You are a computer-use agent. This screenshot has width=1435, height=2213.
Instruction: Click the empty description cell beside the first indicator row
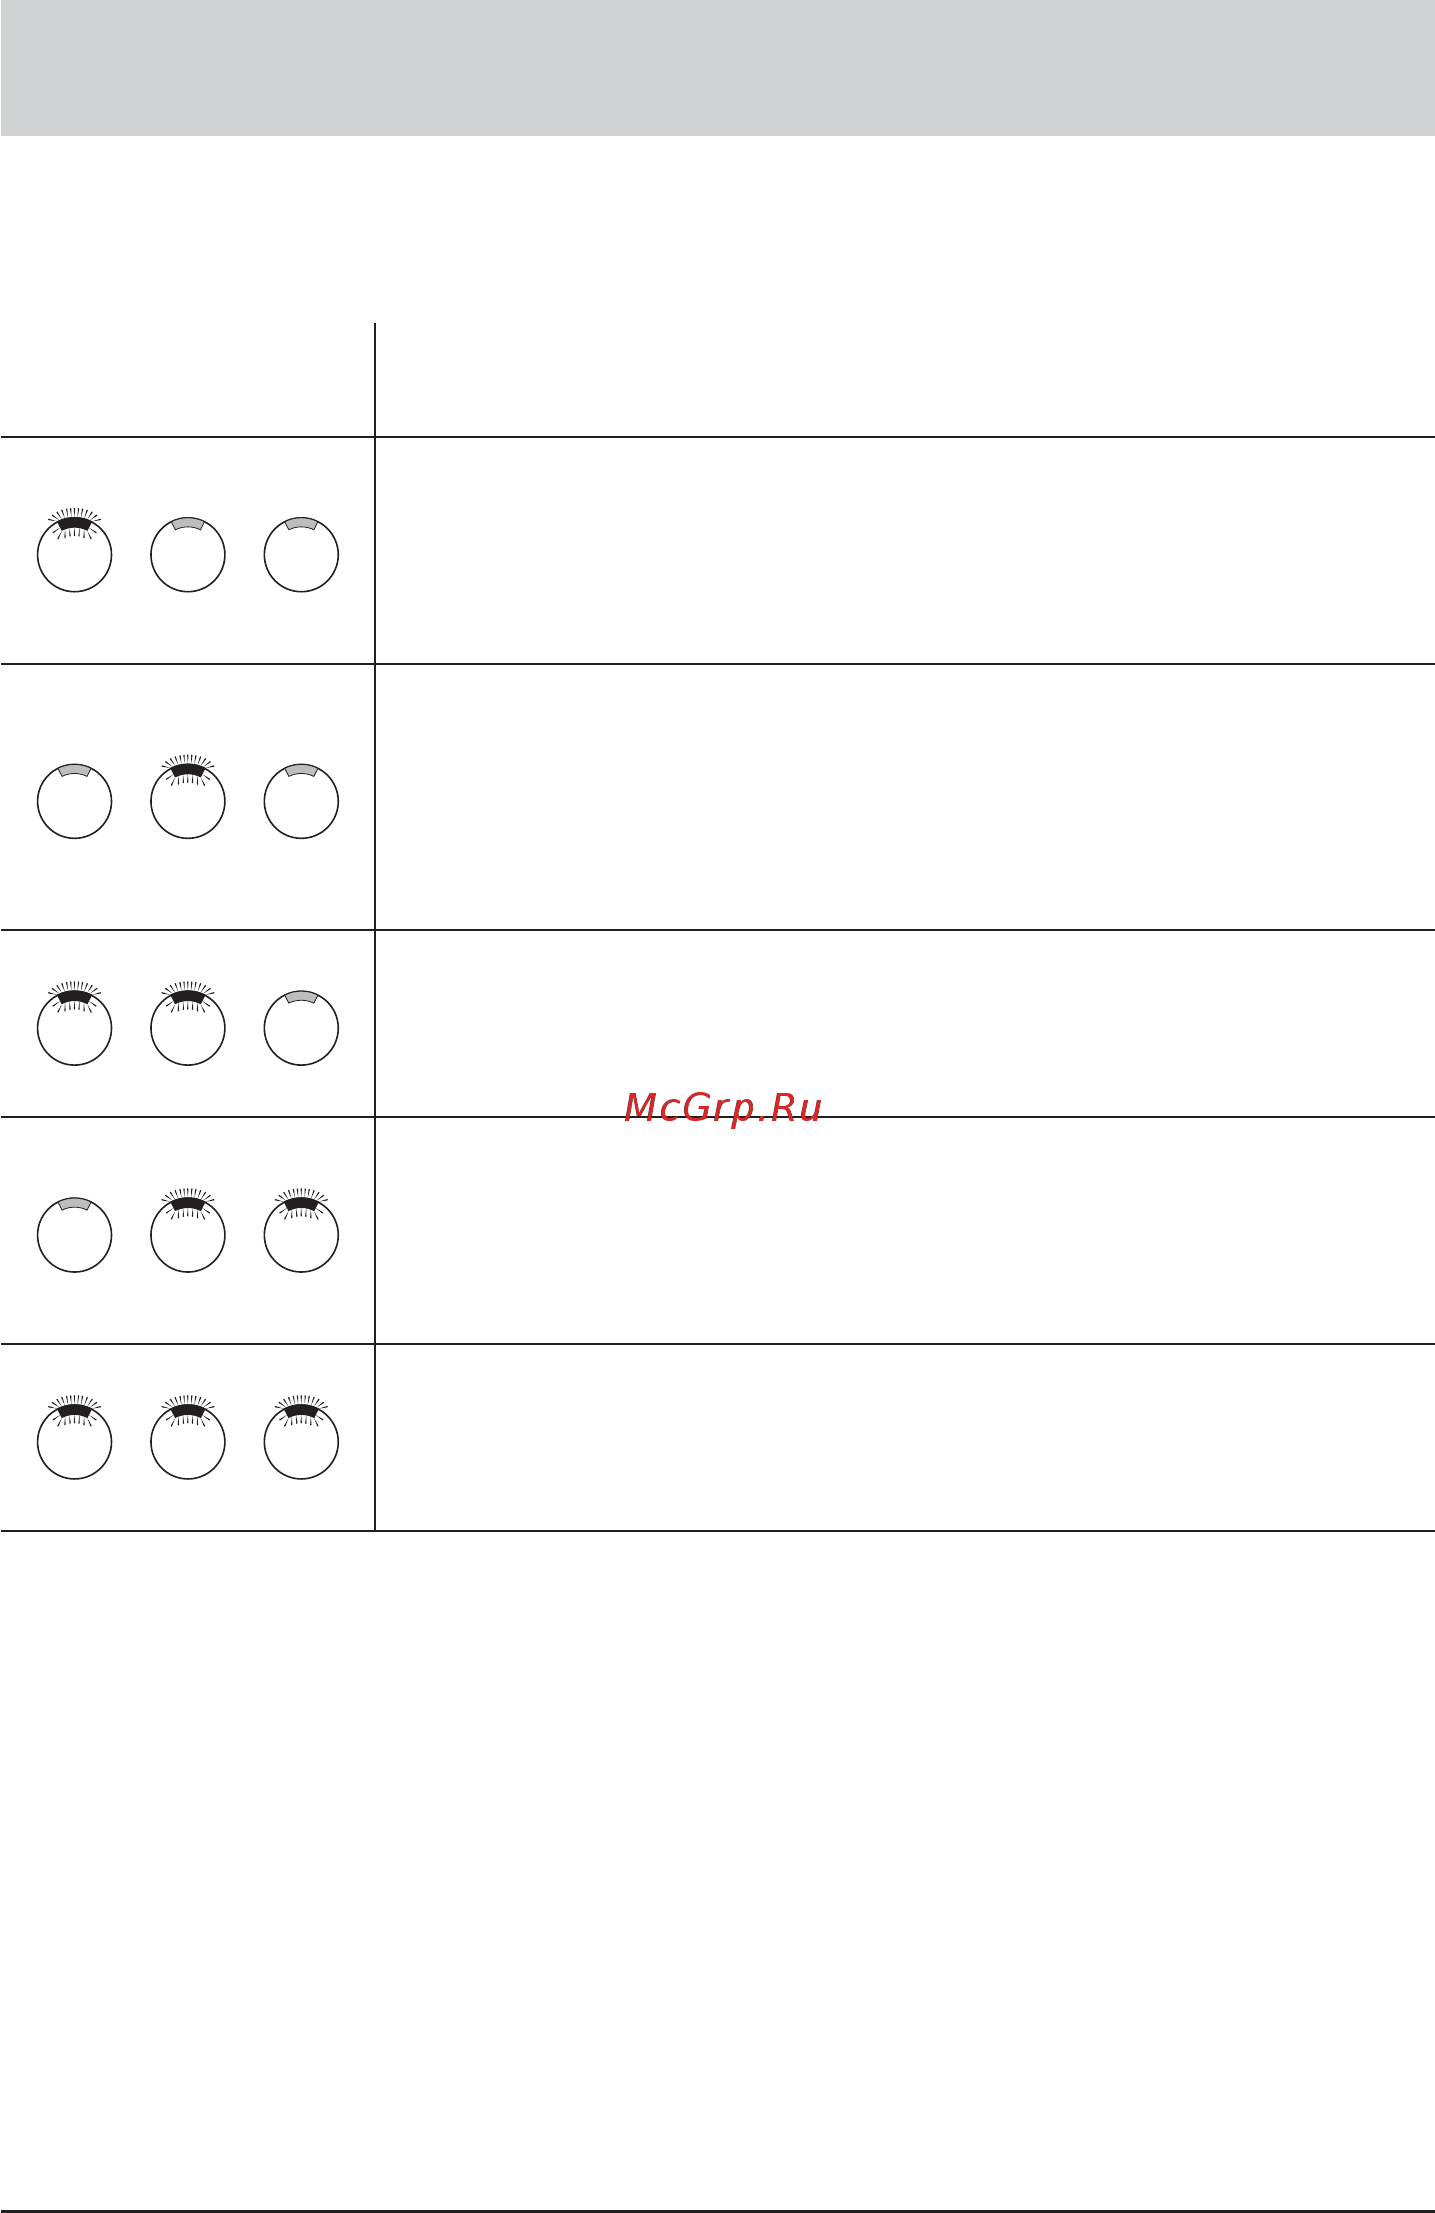coord(905,550)
